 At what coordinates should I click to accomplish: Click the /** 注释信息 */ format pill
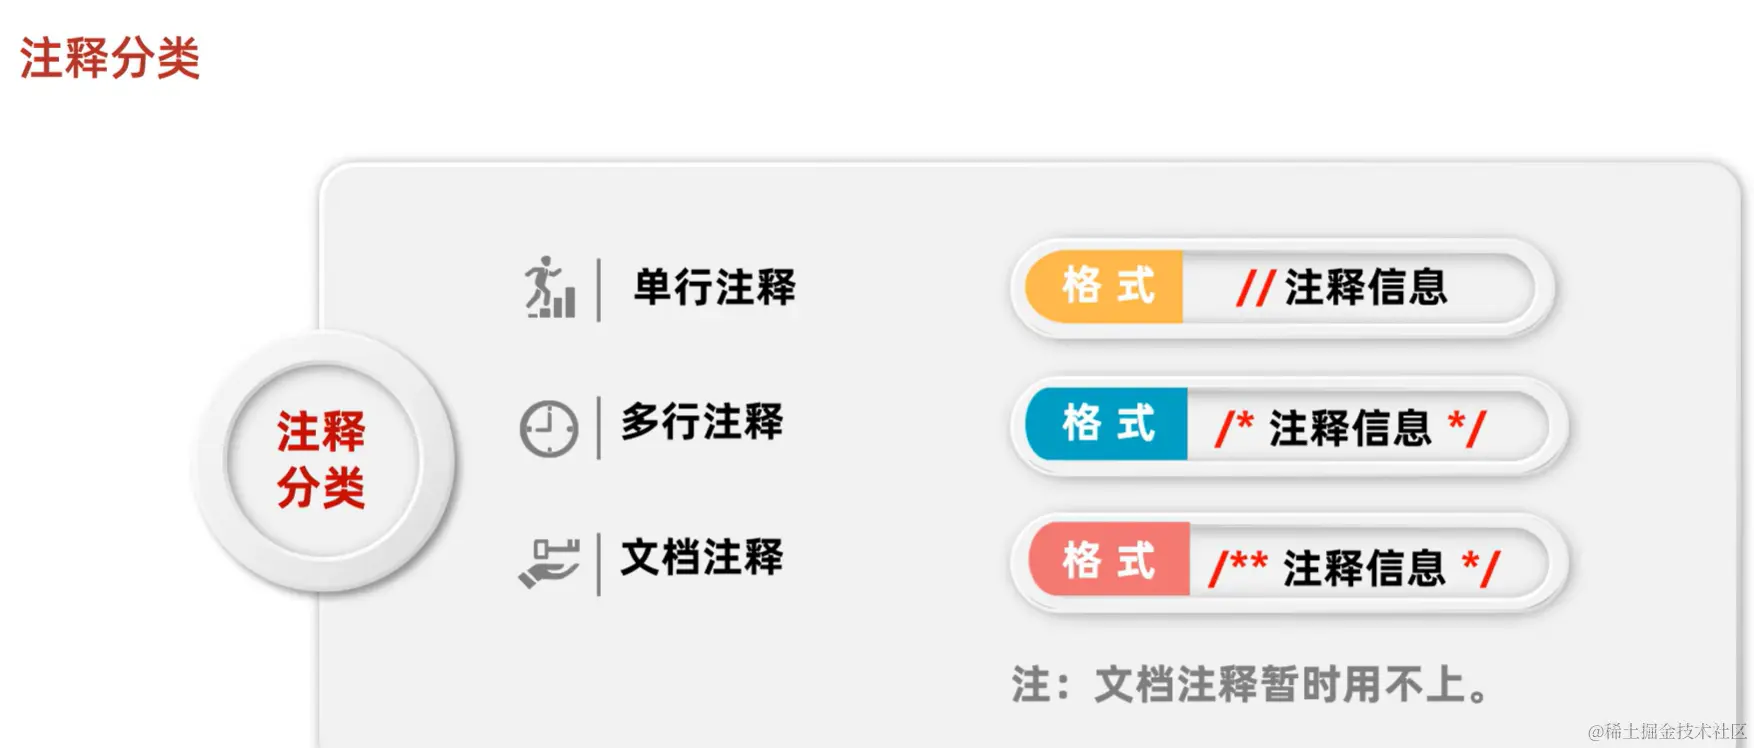(1289, 561)
